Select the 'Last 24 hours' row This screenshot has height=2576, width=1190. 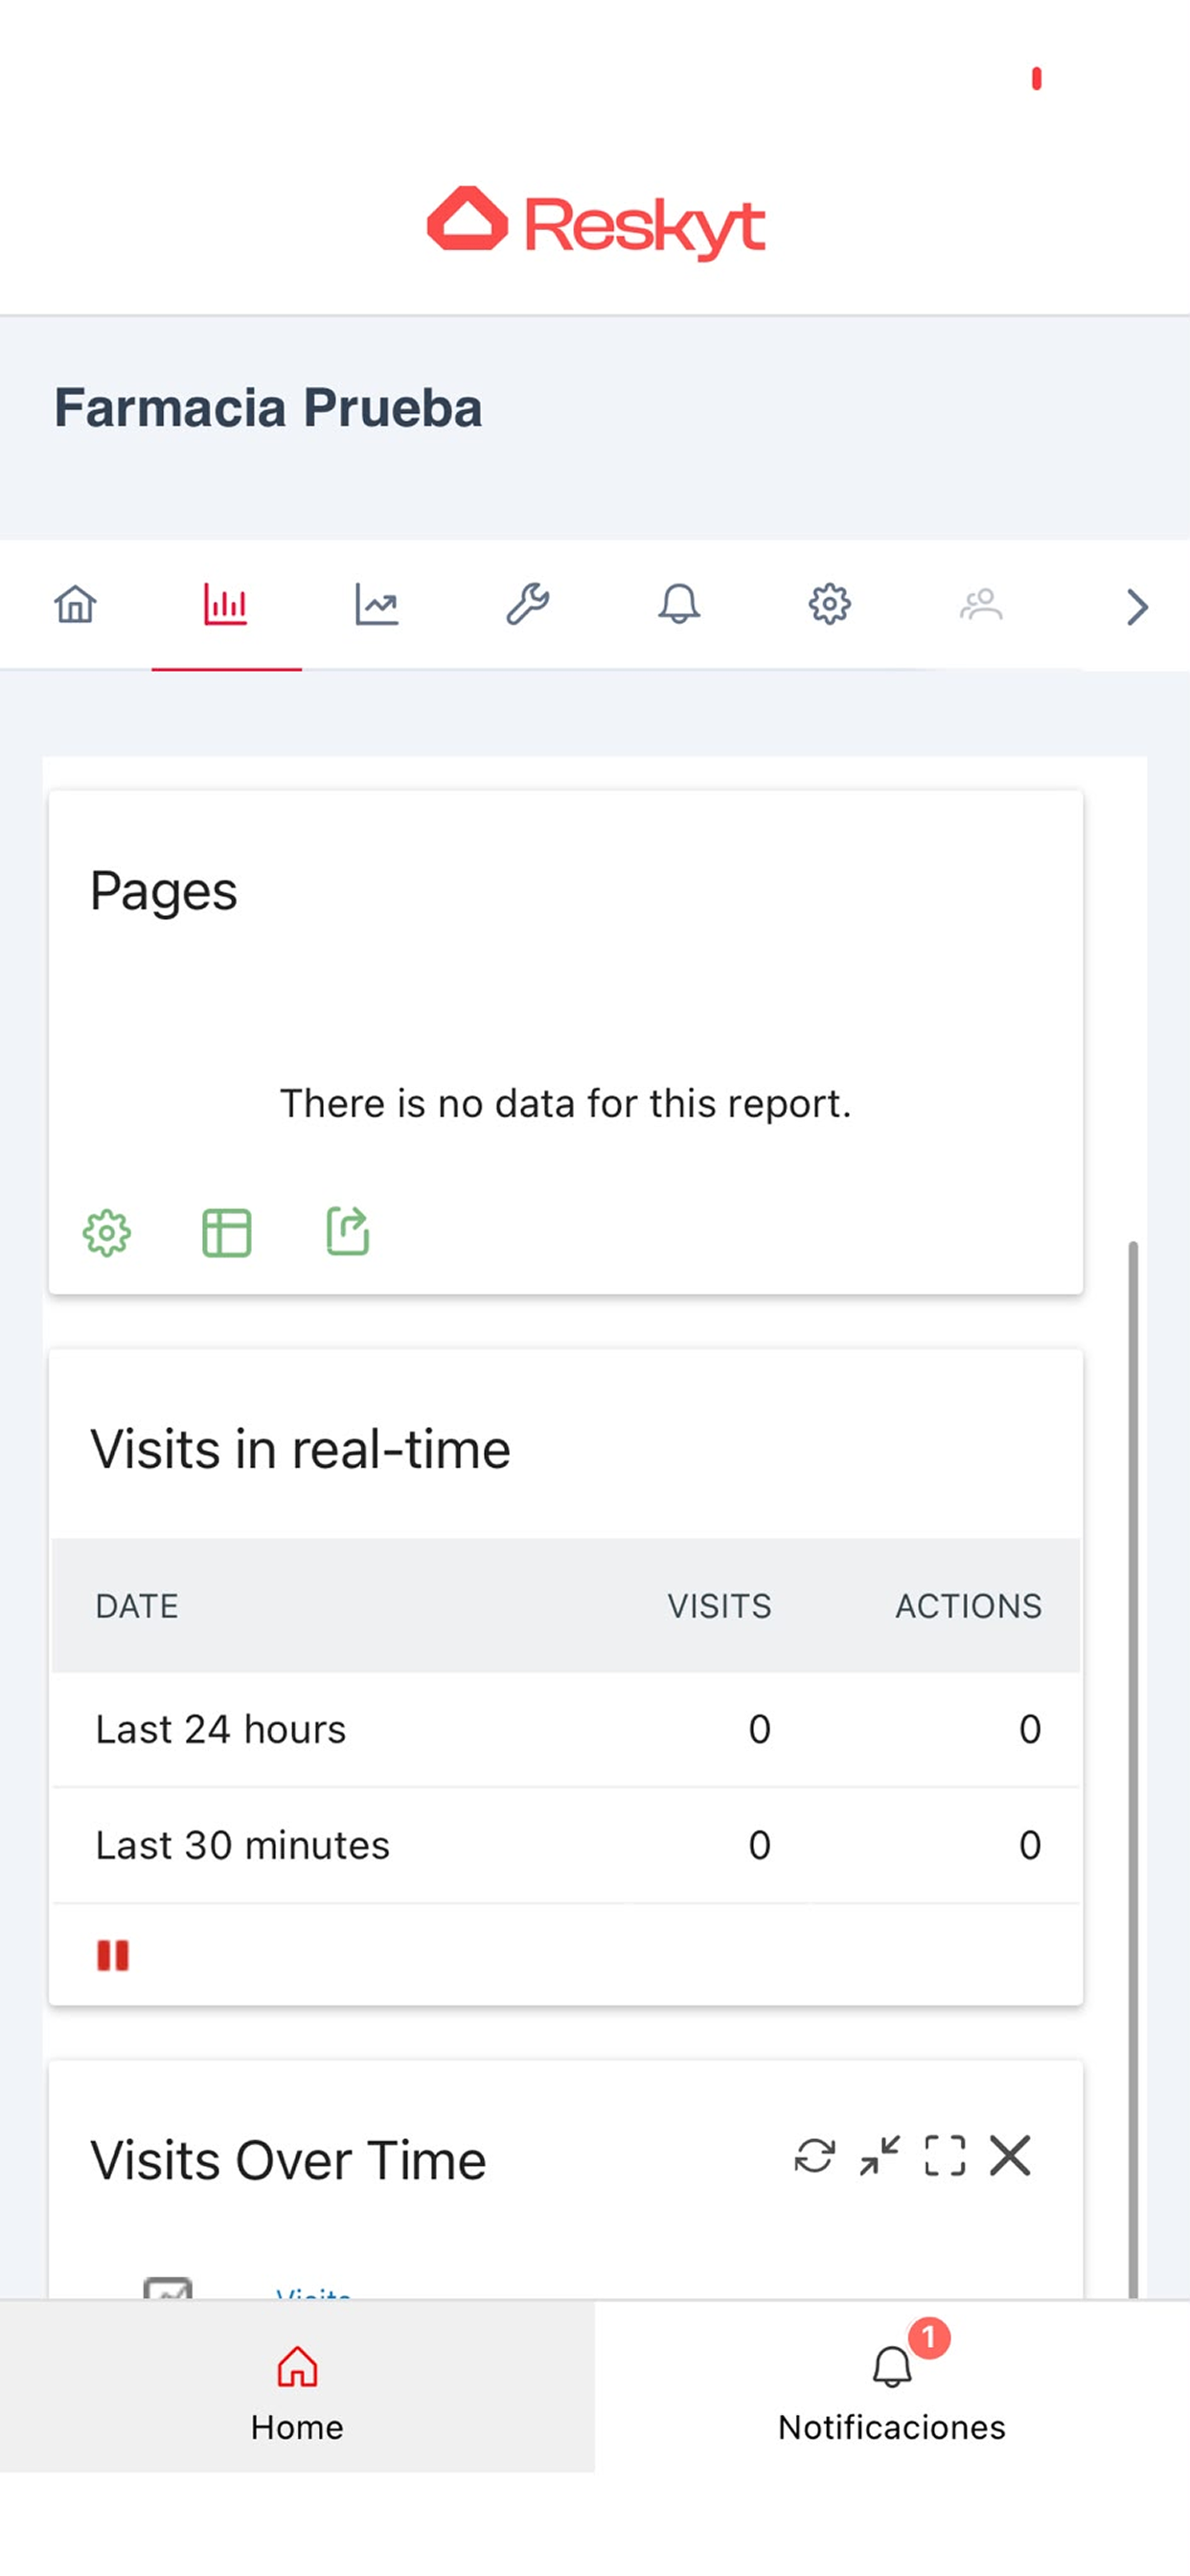click(x=566, y=1729)
